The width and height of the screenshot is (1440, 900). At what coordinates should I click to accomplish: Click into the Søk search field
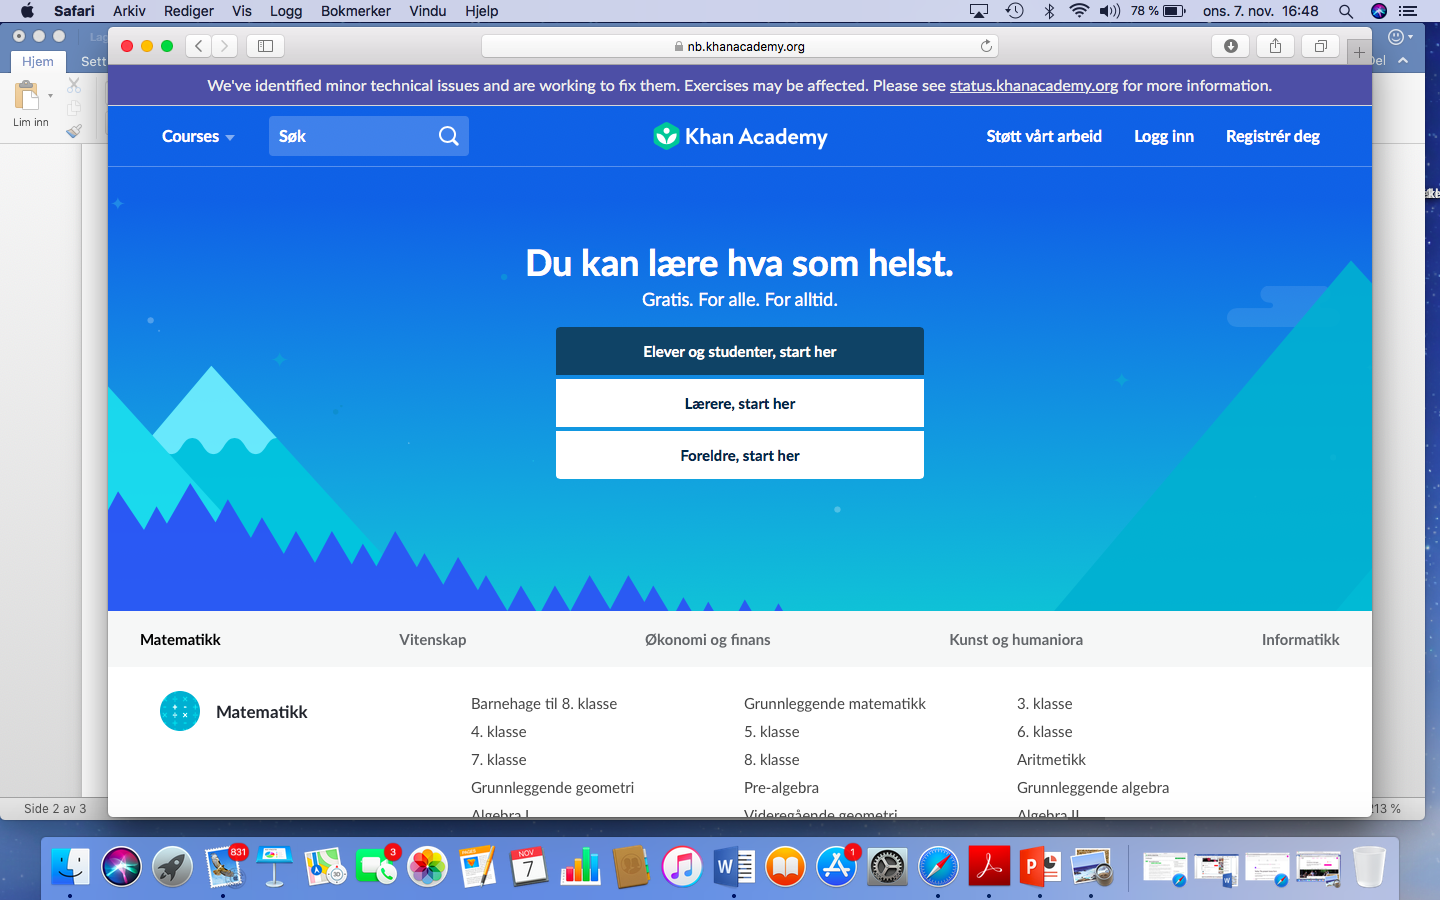coord(369,136)
